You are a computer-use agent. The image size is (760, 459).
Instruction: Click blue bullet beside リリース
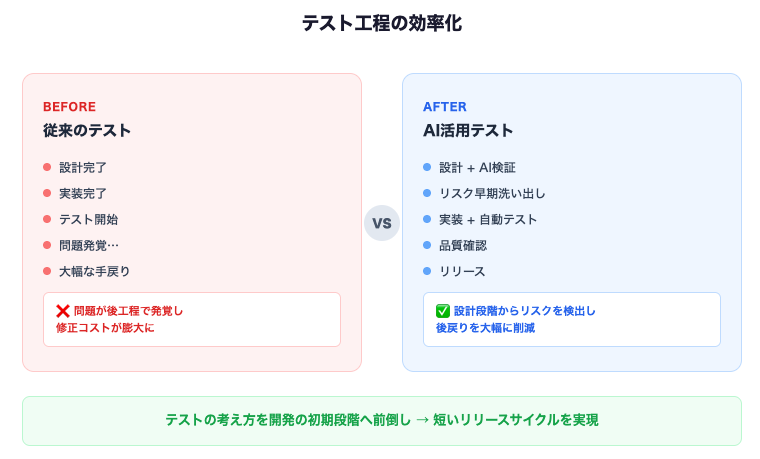[427, 271]
